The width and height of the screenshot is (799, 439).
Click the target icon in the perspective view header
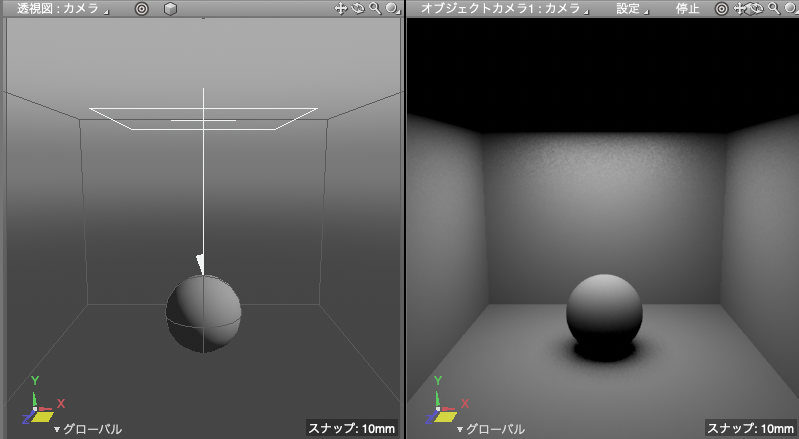(142, 9)
